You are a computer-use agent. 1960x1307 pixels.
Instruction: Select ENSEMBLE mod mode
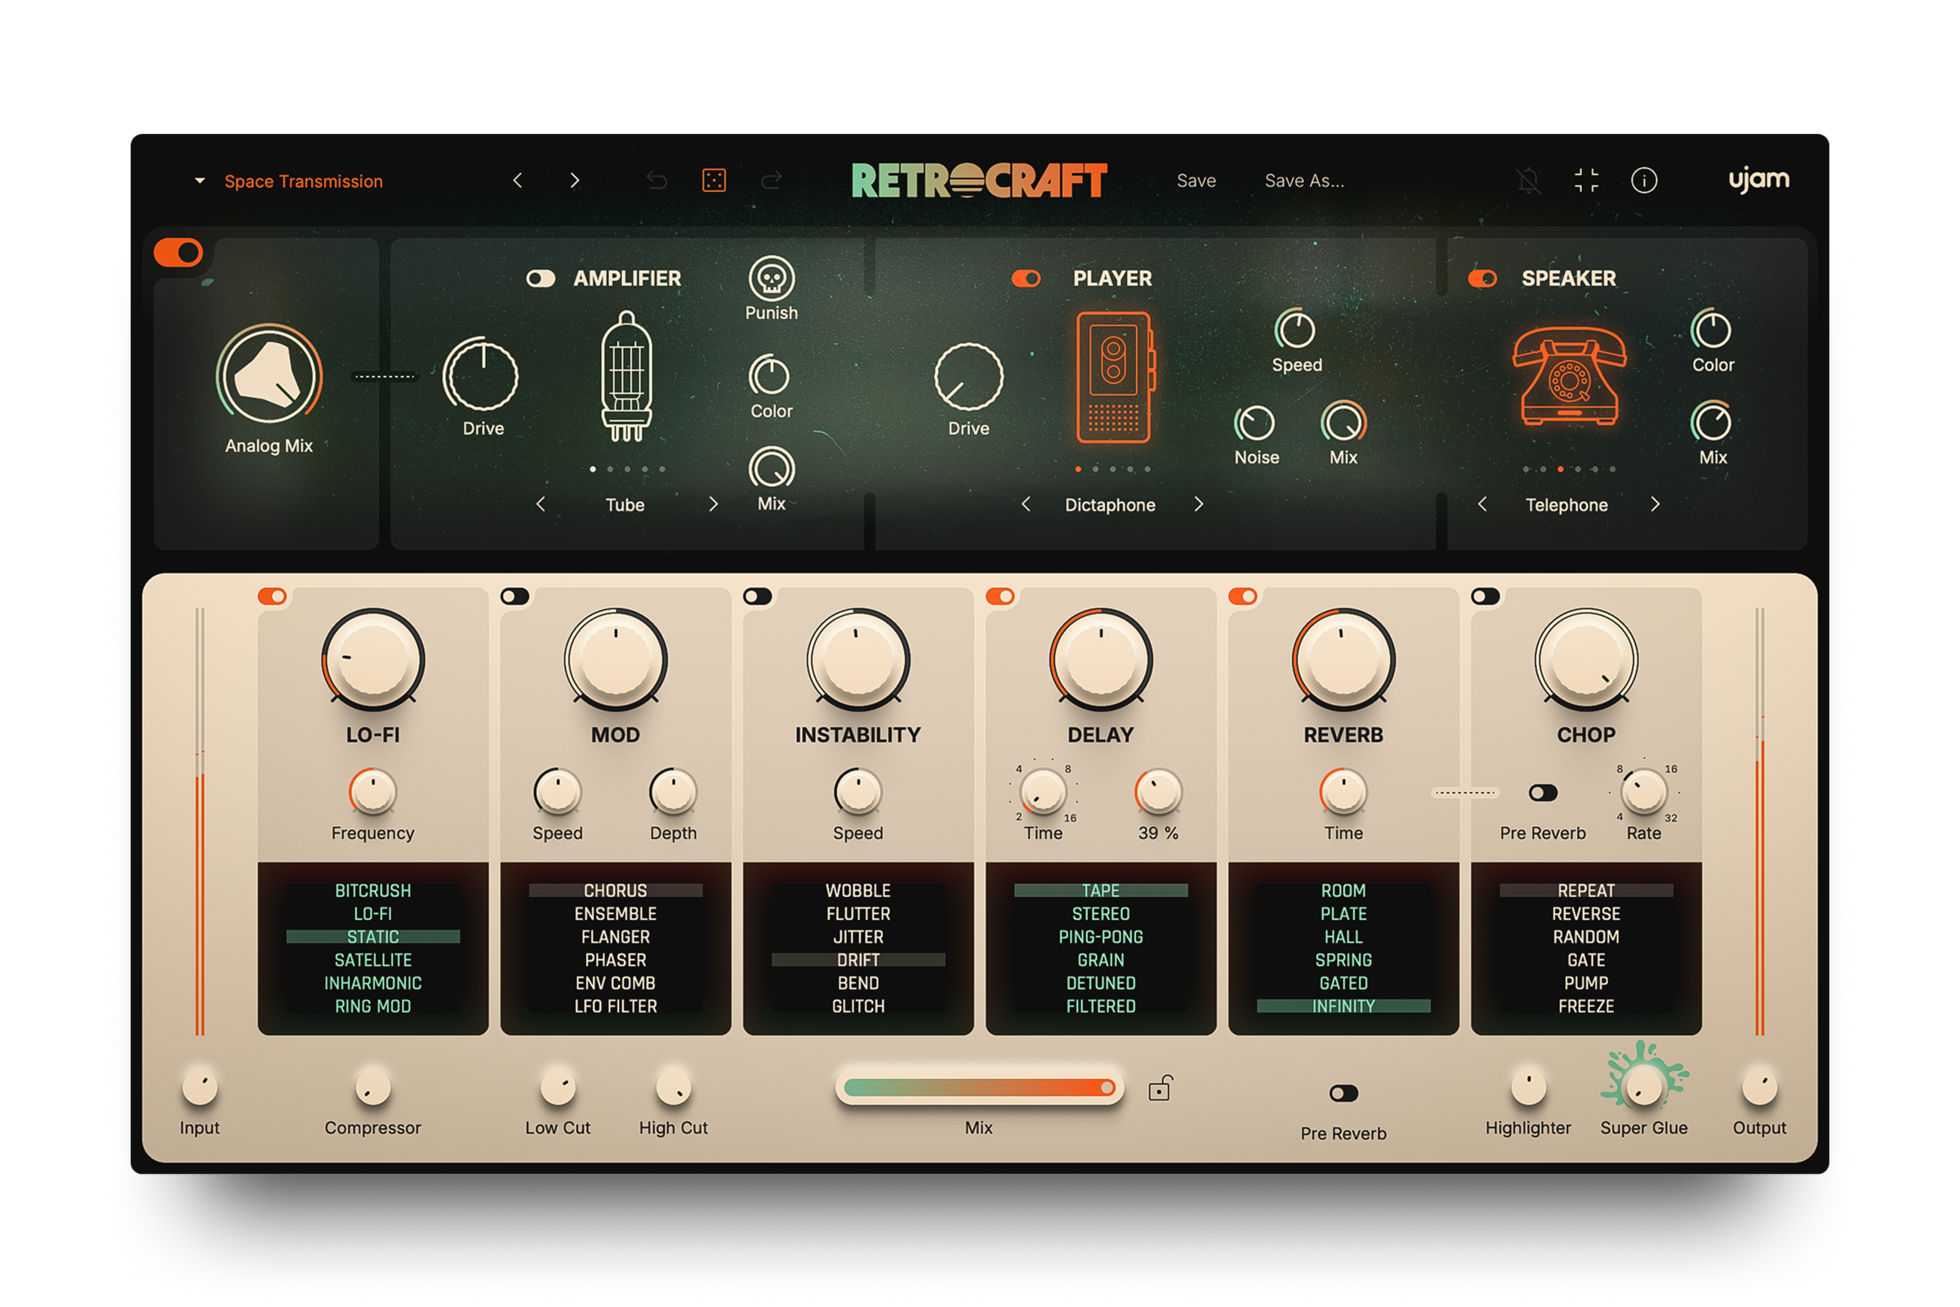coord(615,914)
